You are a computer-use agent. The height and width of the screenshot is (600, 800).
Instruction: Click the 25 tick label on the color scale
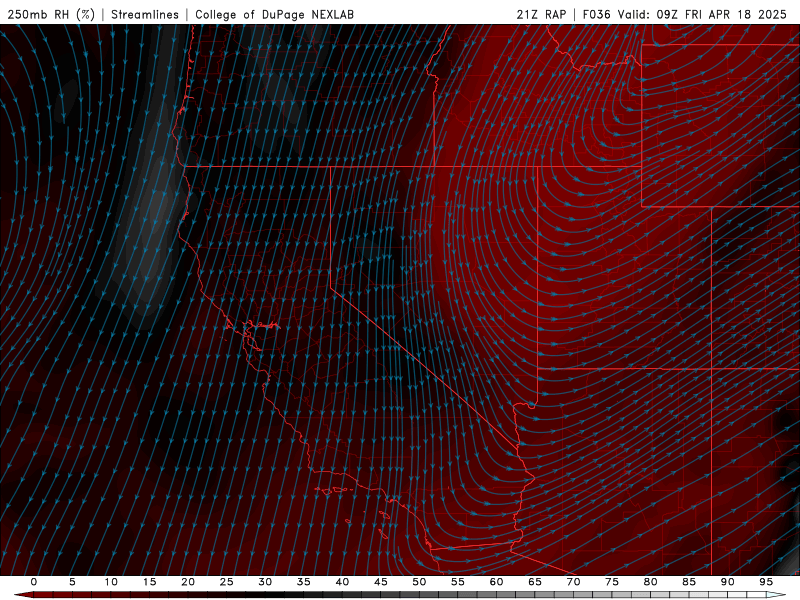pyautogui.click(x=227, y=582)
